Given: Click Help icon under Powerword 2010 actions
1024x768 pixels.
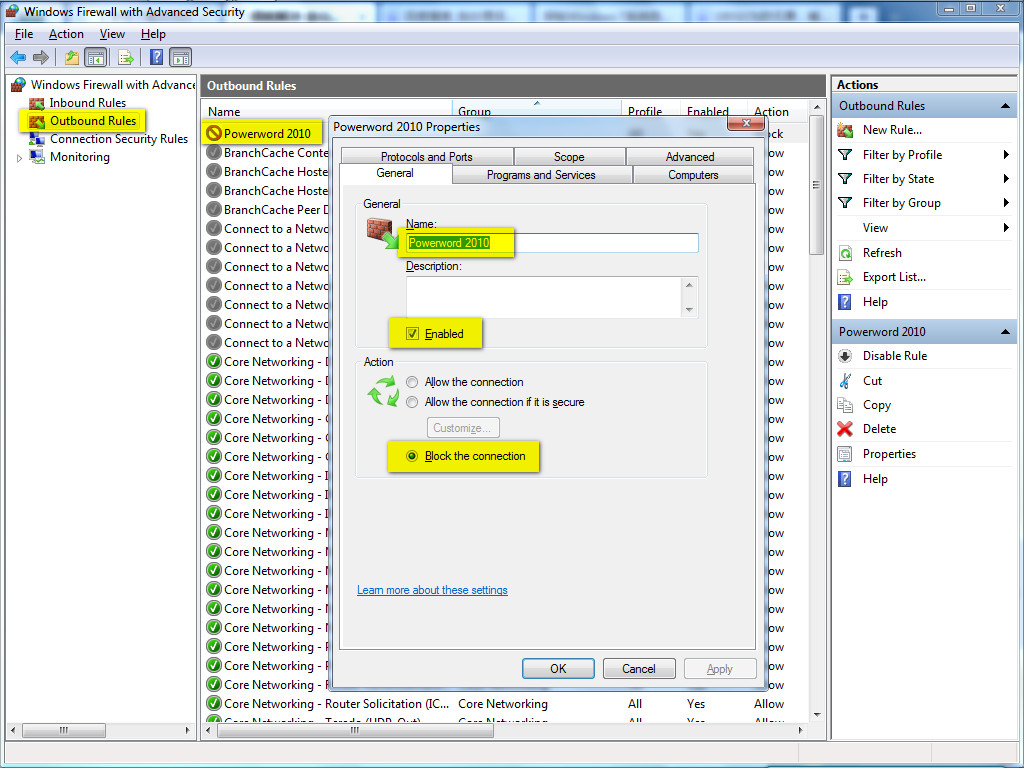Looking at the screenshot, I should 845,479.
